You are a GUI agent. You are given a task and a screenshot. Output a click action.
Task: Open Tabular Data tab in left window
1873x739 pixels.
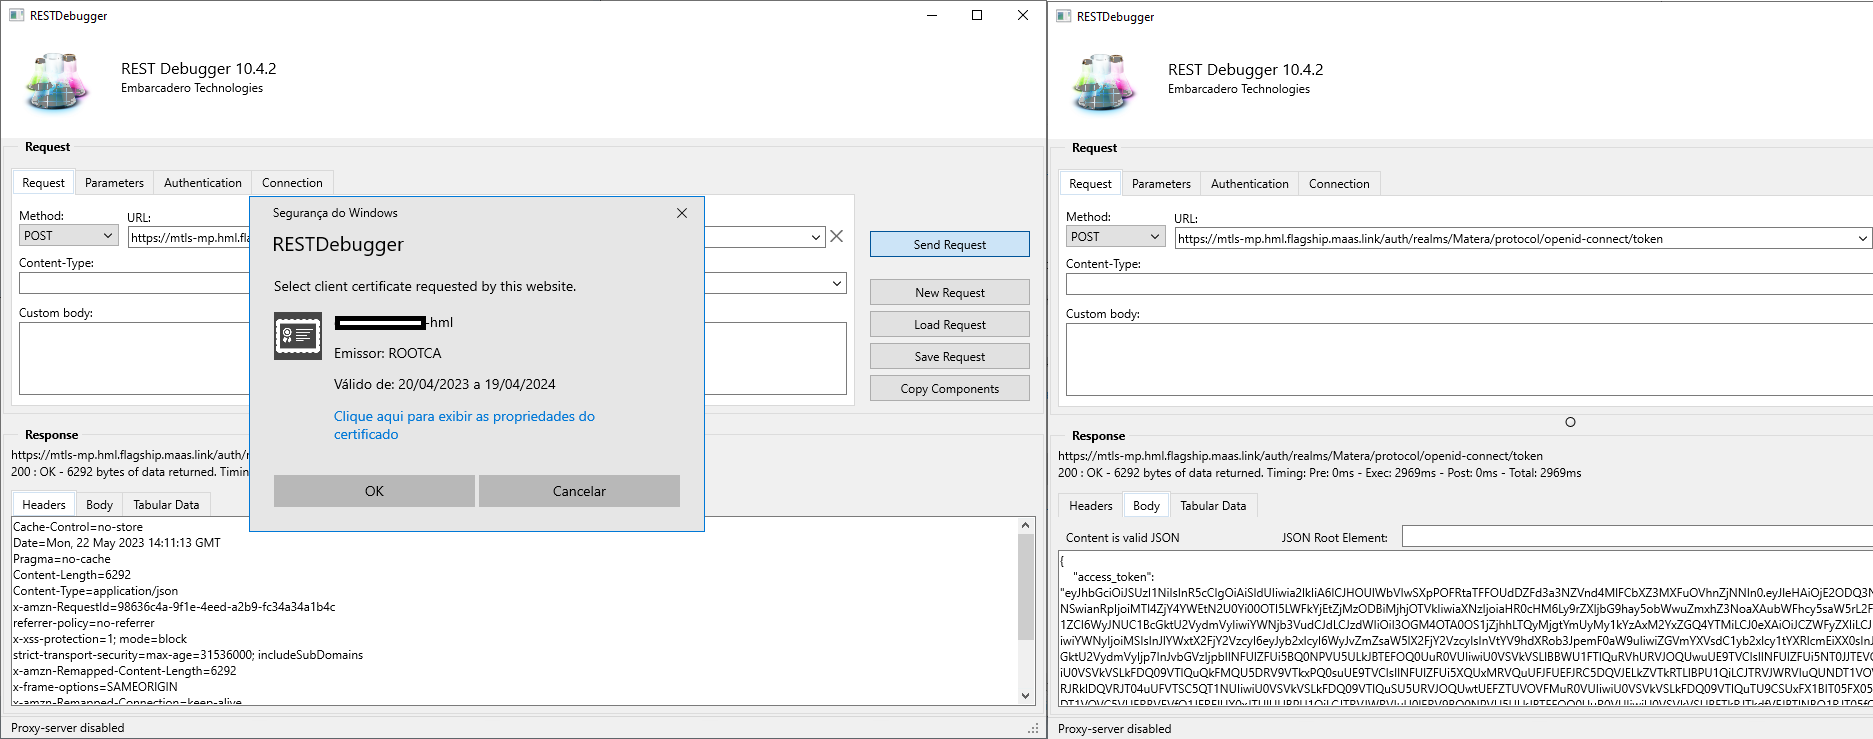tap(166, 505)
